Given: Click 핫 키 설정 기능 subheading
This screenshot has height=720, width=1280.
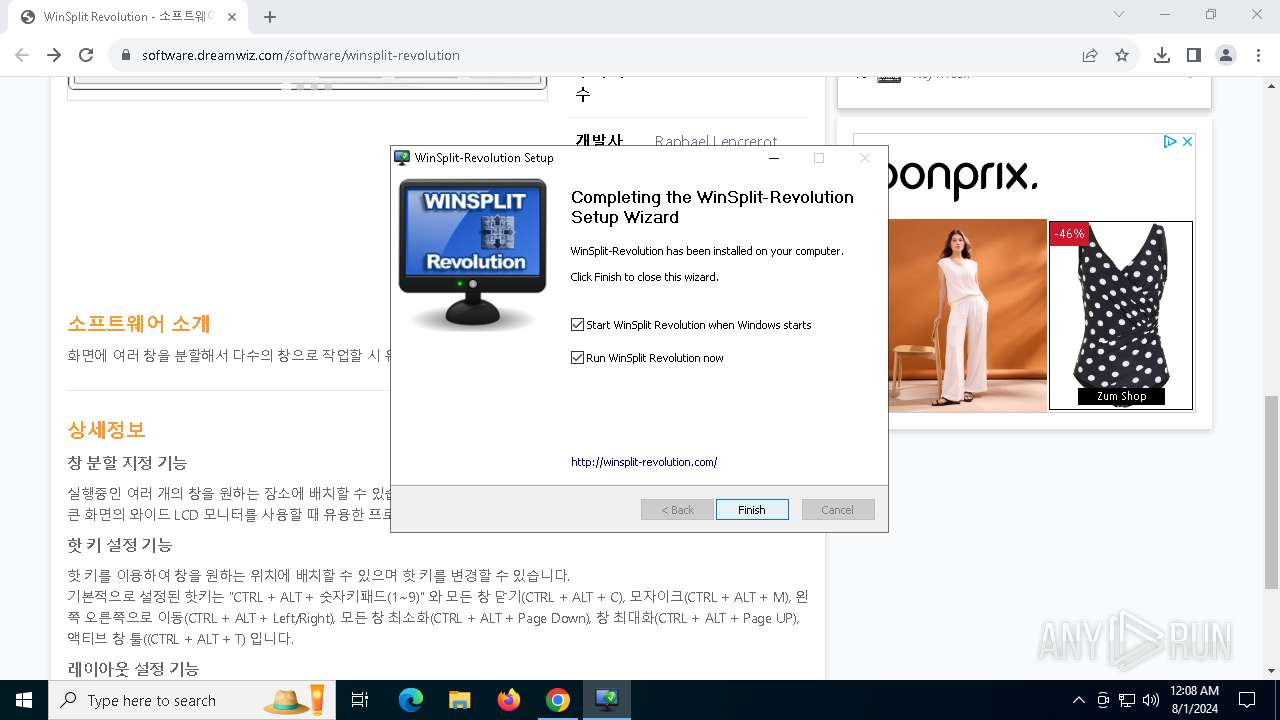Looking at the screenshot, I should pos(120,545).
